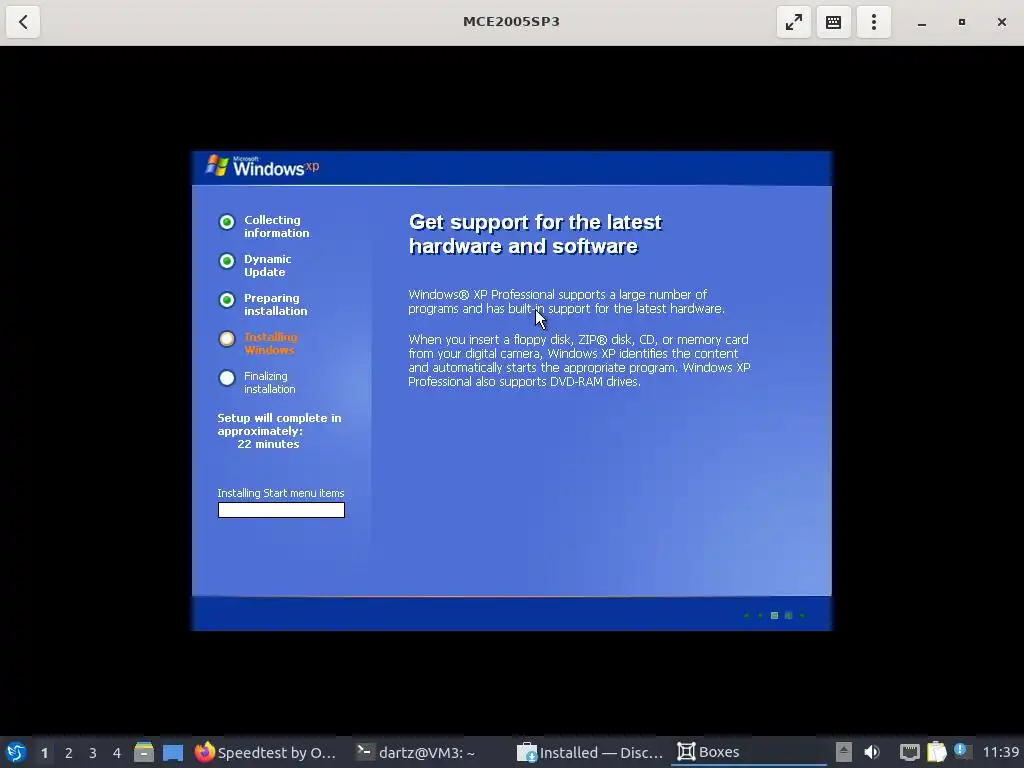Switch to workspace 1

[44, 753]
